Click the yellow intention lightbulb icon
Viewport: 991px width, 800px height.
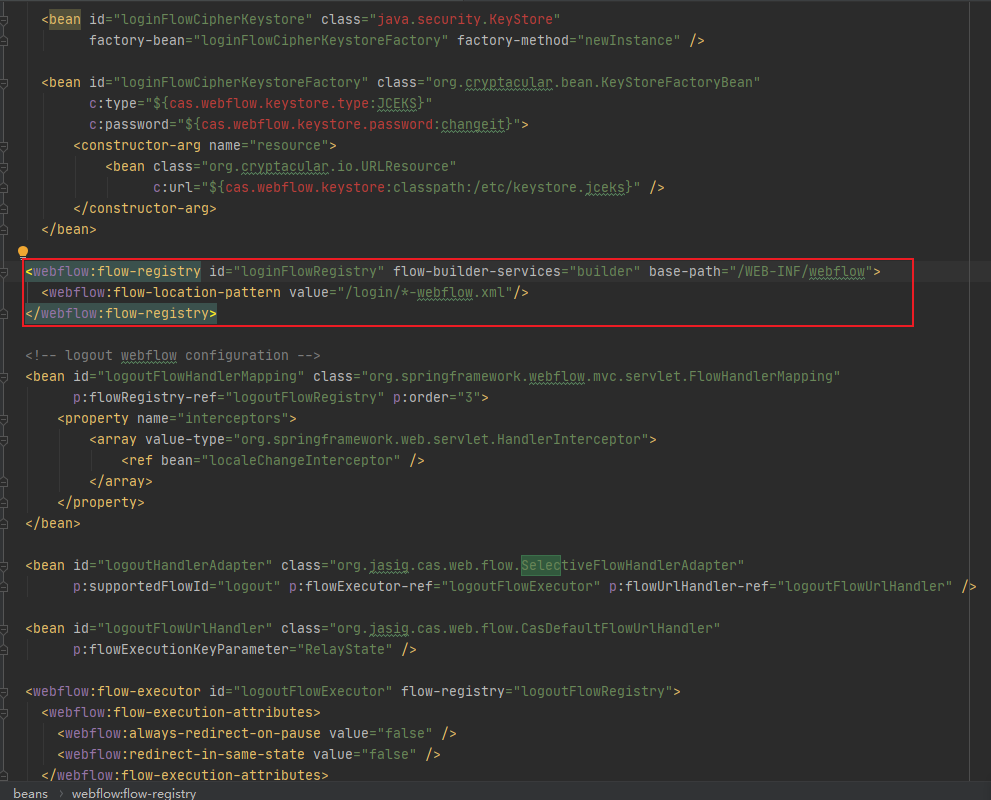23,252
